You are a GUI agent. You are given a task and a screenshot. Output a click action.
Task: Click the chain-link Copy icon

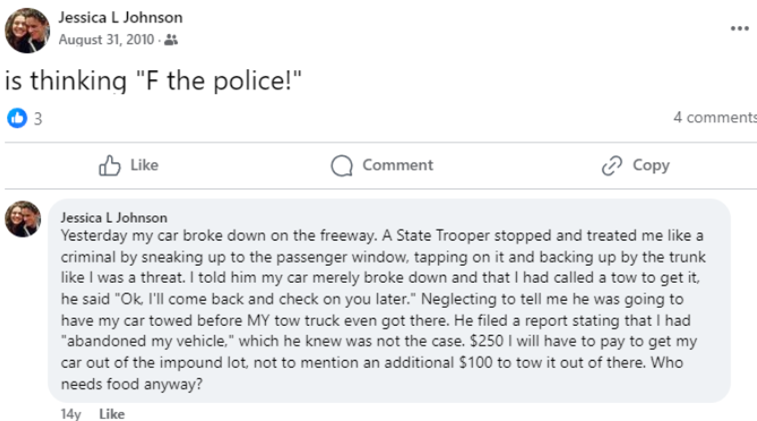point(612,166)
